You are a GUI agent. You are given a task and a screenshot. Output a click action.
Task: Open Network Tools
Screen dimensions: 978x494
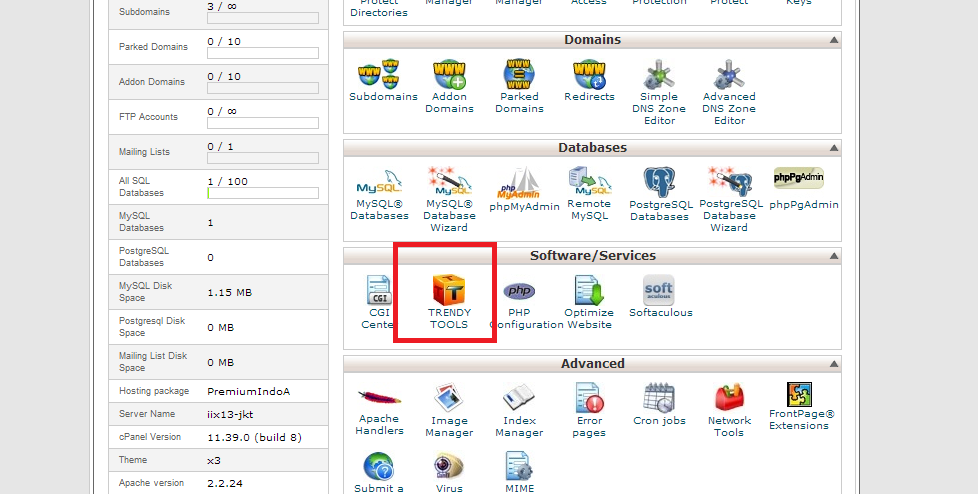729,400
